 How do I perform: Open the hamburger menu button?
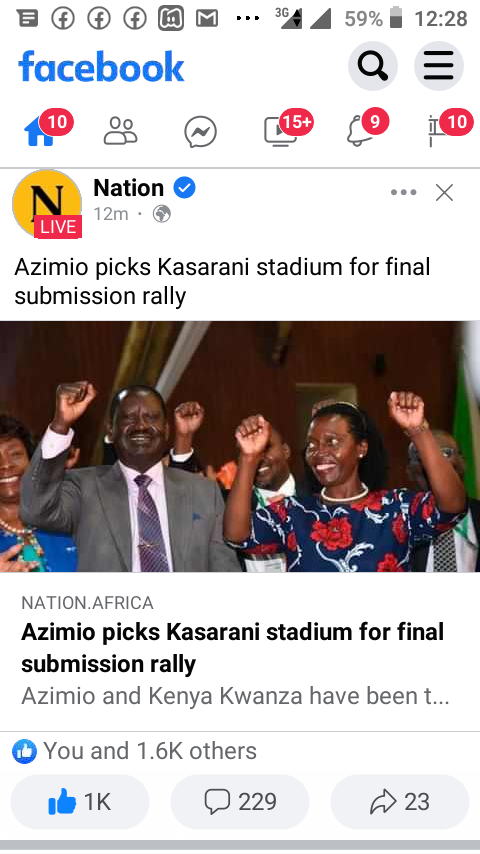click(439, 66)
